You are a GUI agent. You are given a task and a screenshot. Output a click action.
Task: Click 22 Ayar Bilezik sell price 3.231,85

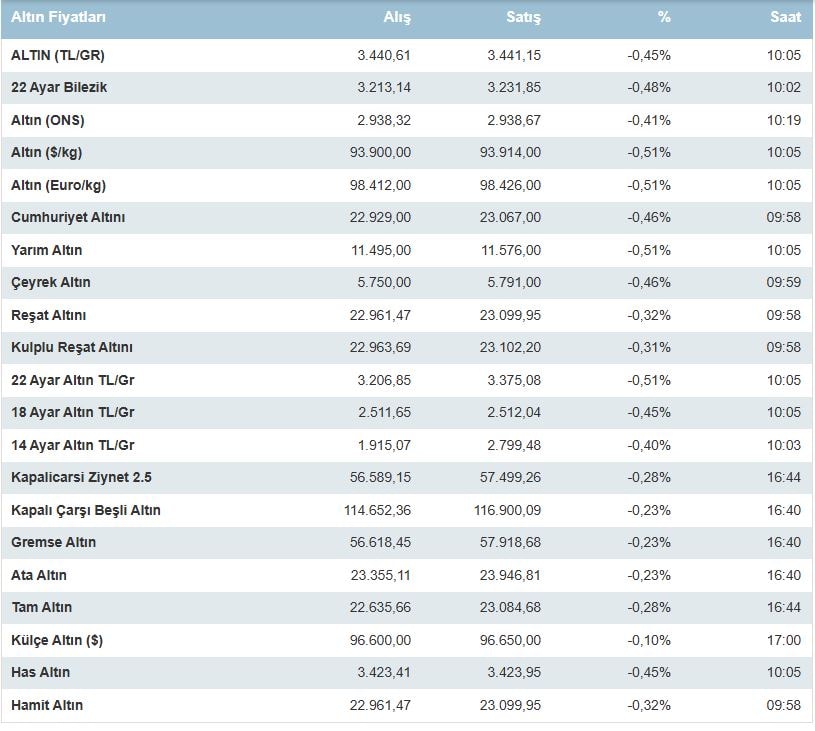click(514, 87)
